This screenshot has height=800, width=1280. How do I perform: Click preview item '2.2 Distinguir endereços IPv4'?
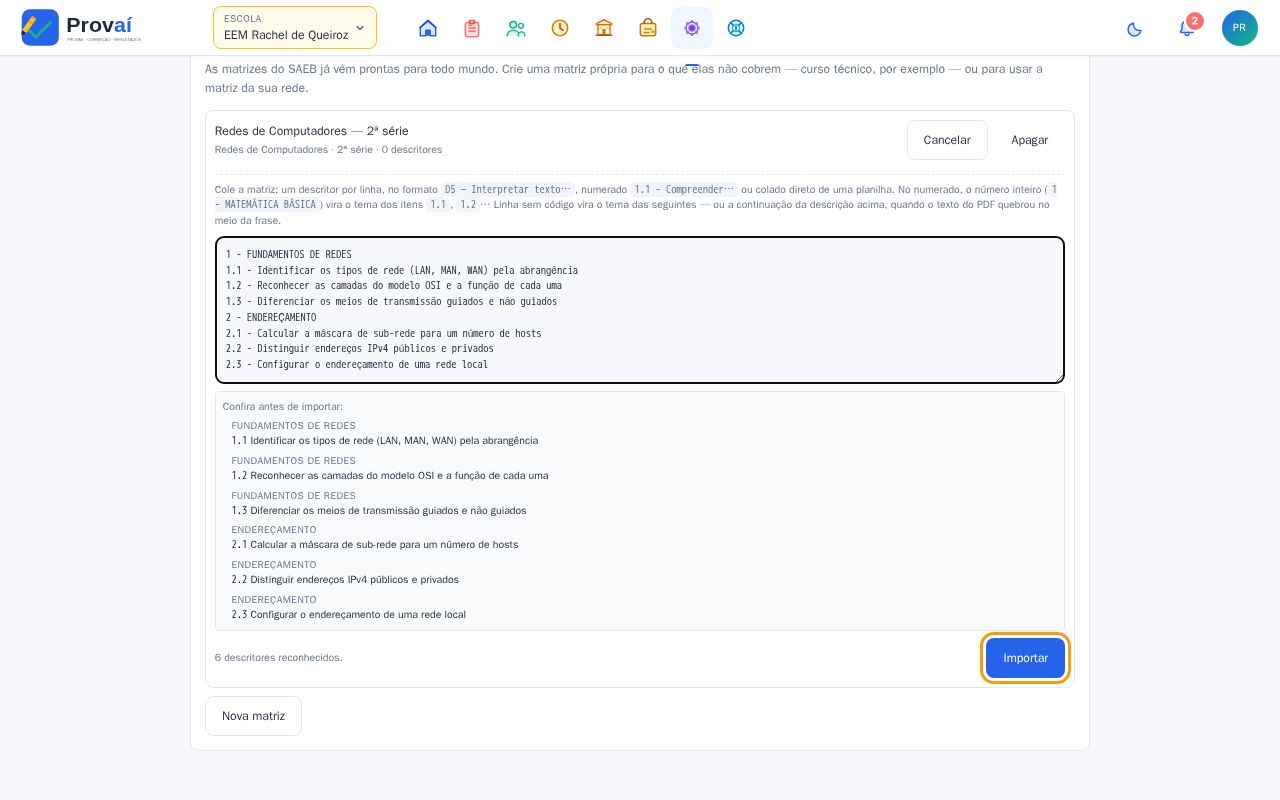point(345,580)
